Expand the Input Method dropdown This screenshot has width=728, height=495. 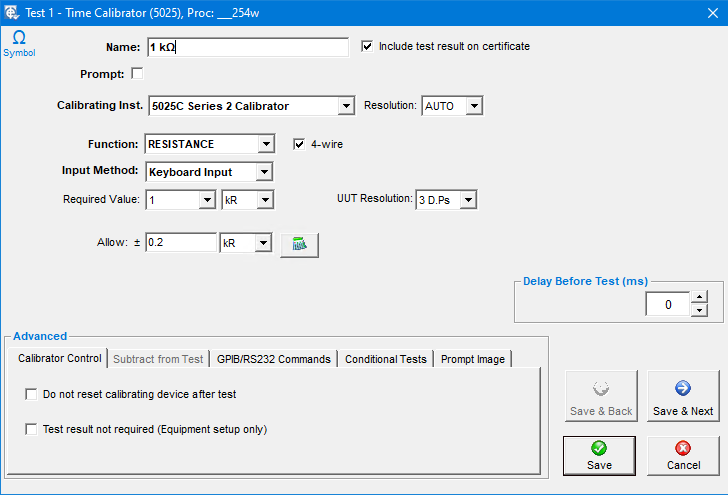[x=264, y=172]
